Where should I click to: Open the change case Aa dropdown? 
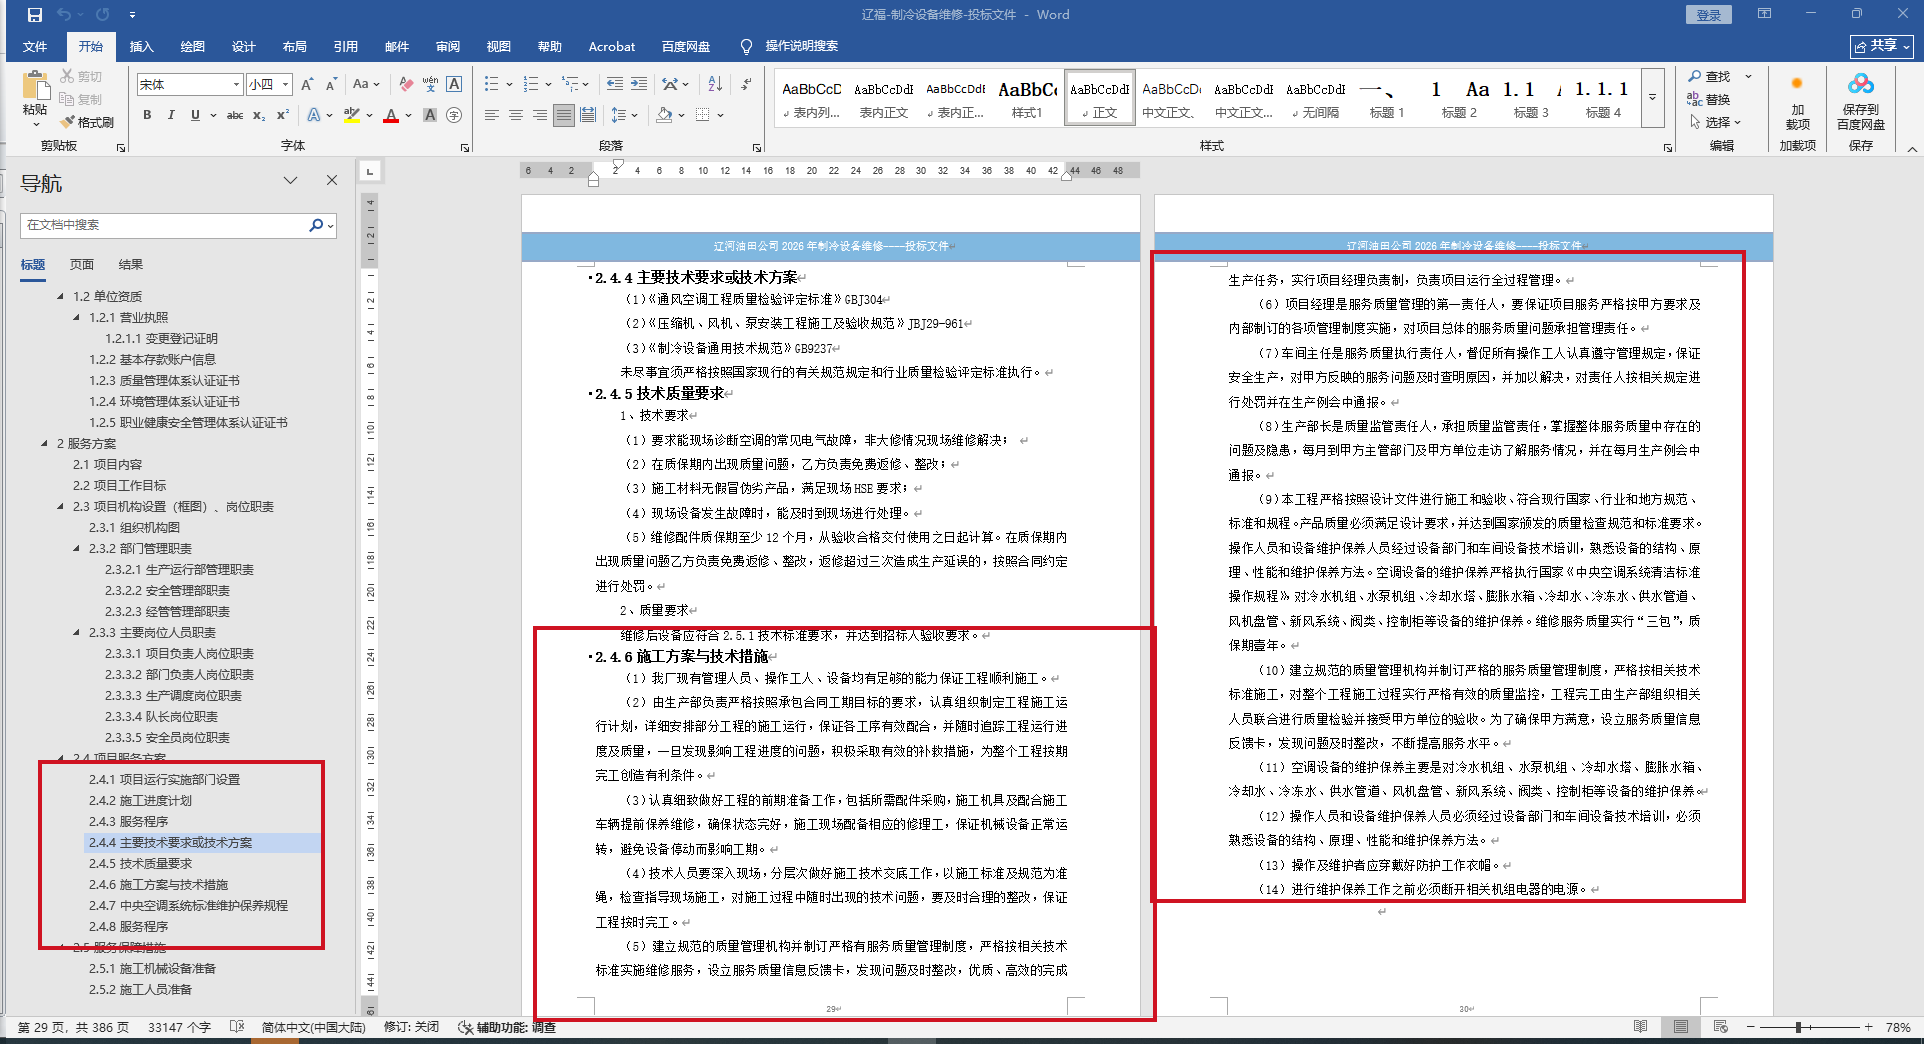coord(366,85)
